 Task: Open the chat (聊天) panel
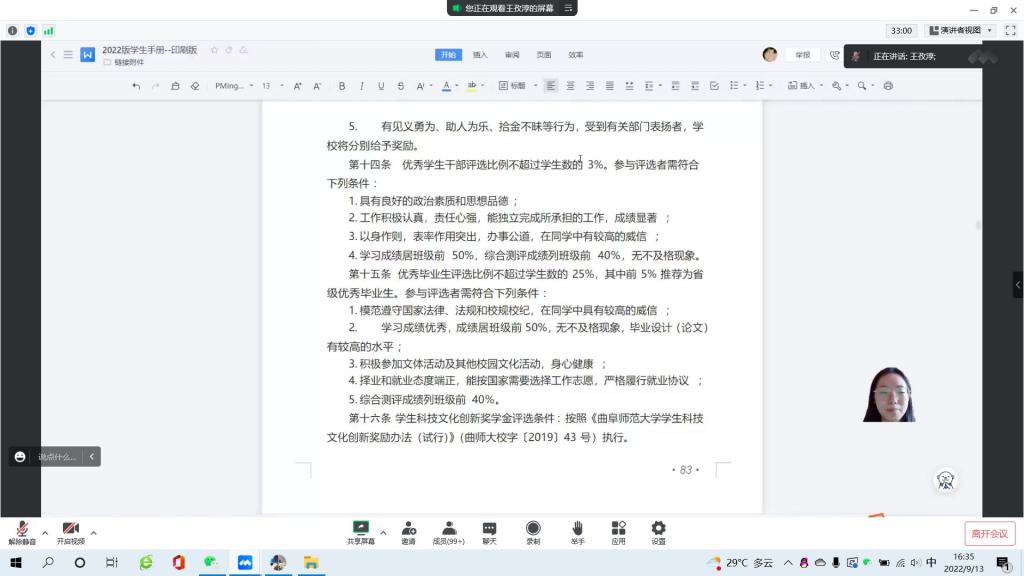tap(489, 532)
